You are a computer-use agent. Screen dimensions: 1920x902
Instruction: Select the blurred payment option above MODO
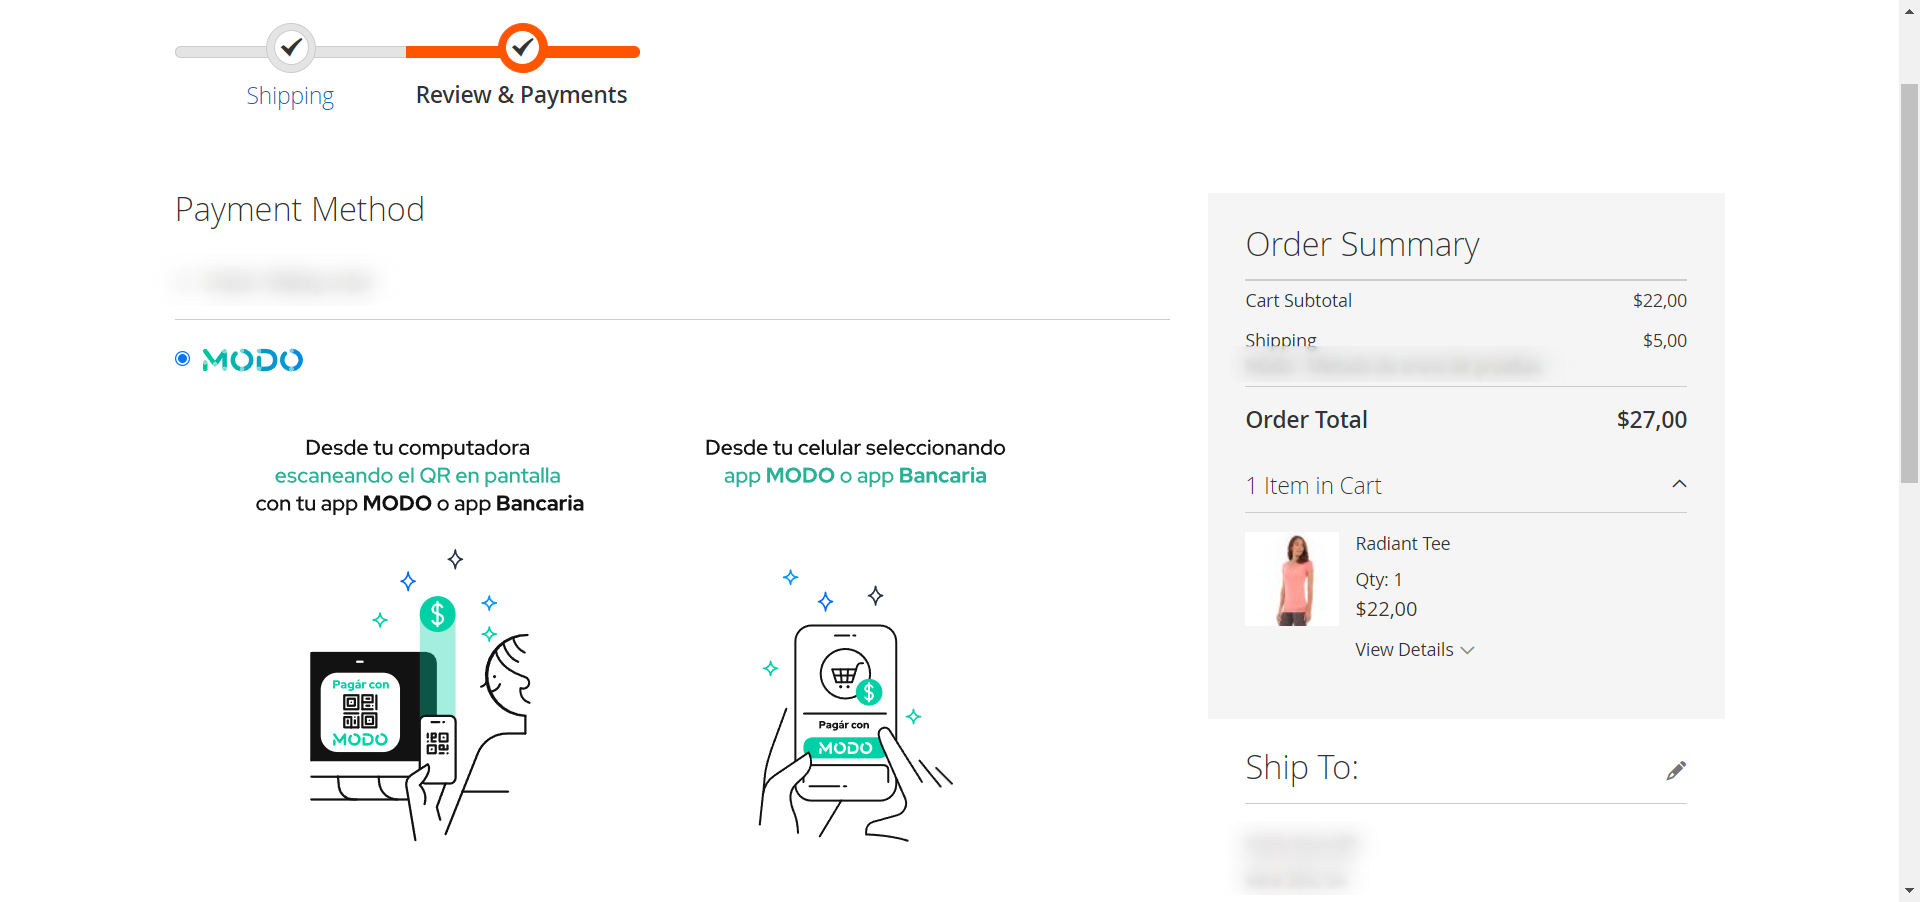186,283
